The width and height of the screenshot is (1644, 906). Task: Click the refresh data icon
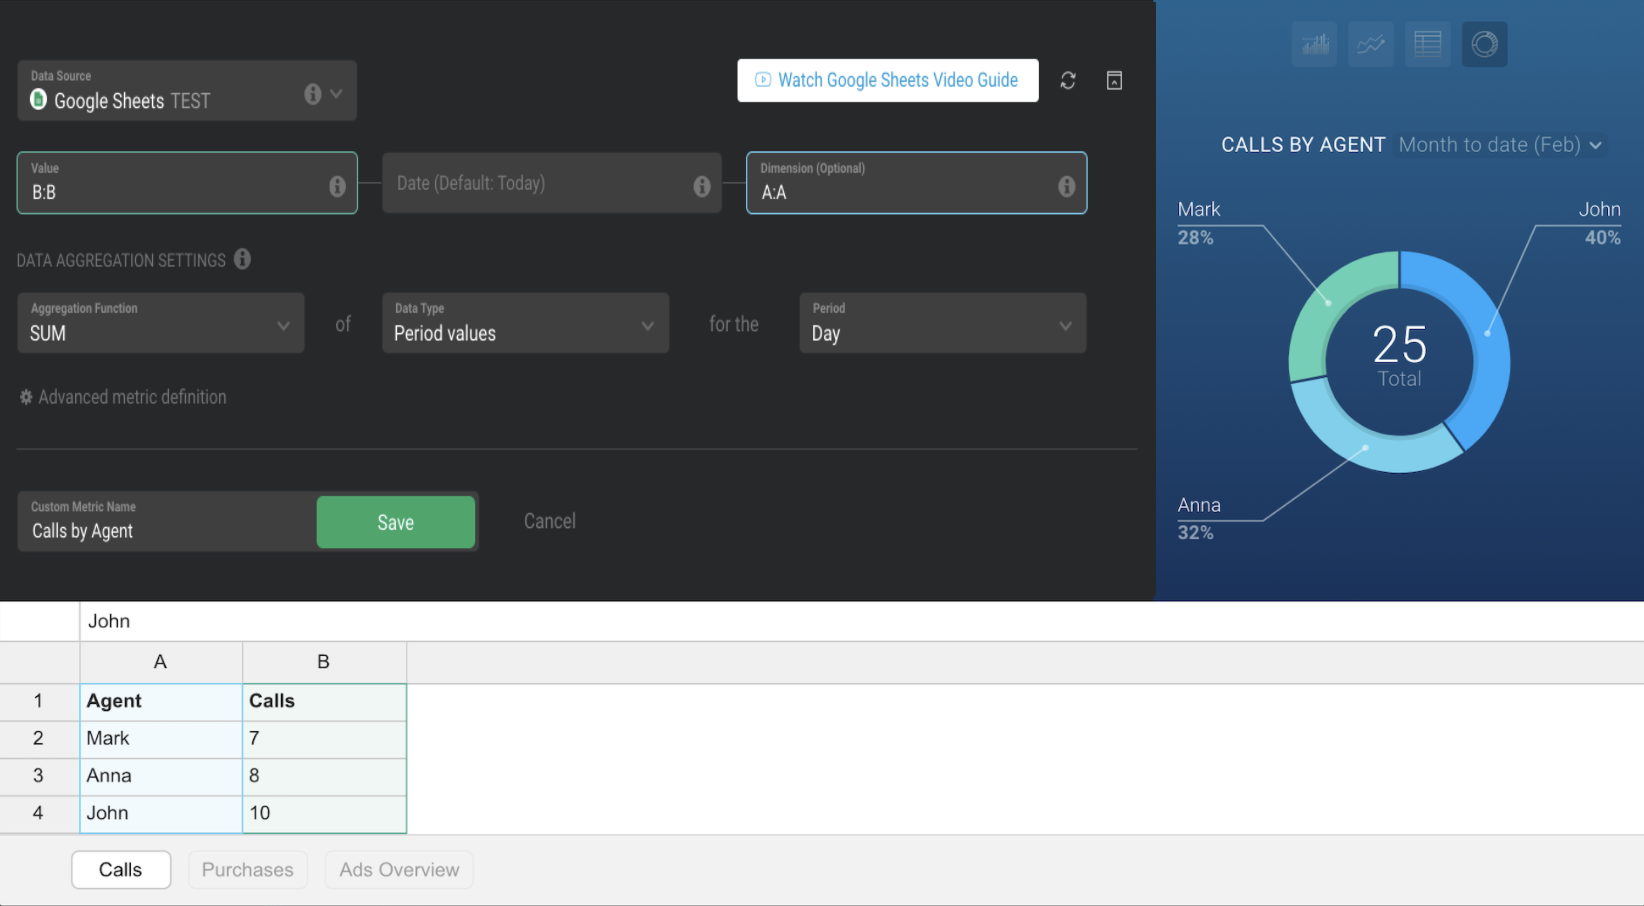(1068, 80)
